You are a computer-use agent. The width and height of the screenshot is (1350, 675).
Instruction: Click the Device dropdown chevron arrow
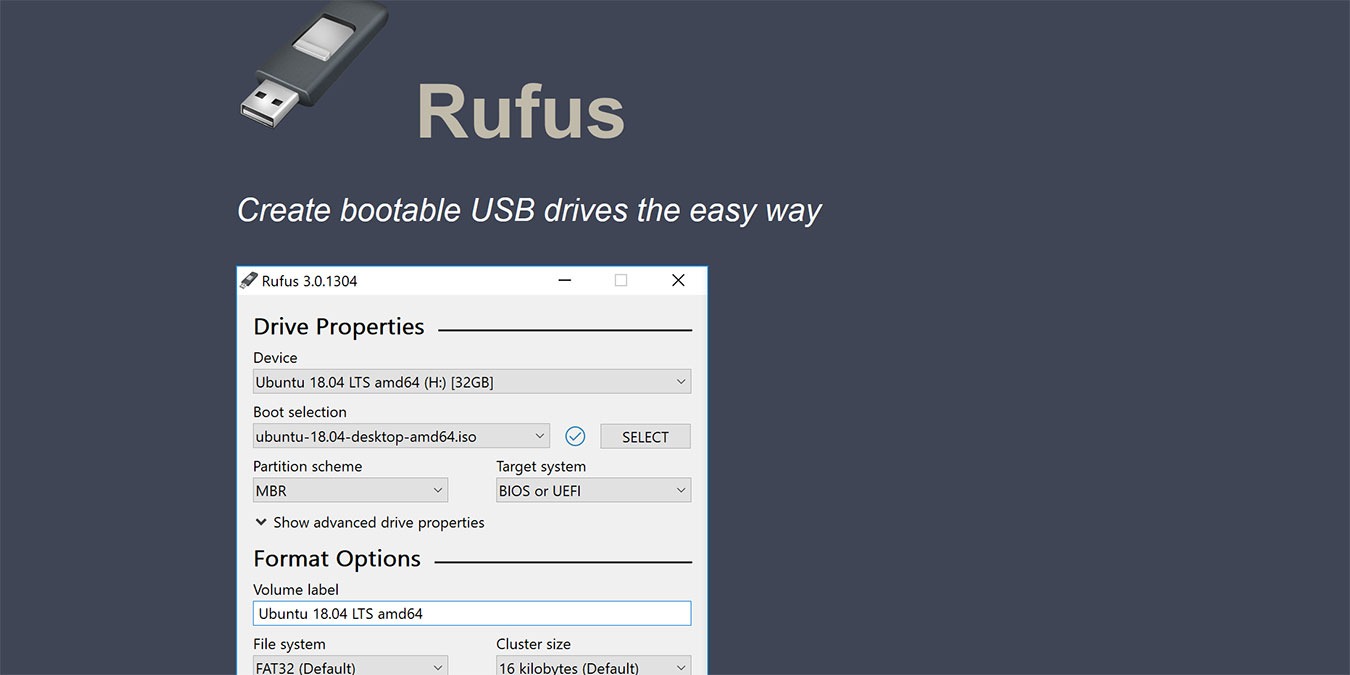tap(681, 381)
